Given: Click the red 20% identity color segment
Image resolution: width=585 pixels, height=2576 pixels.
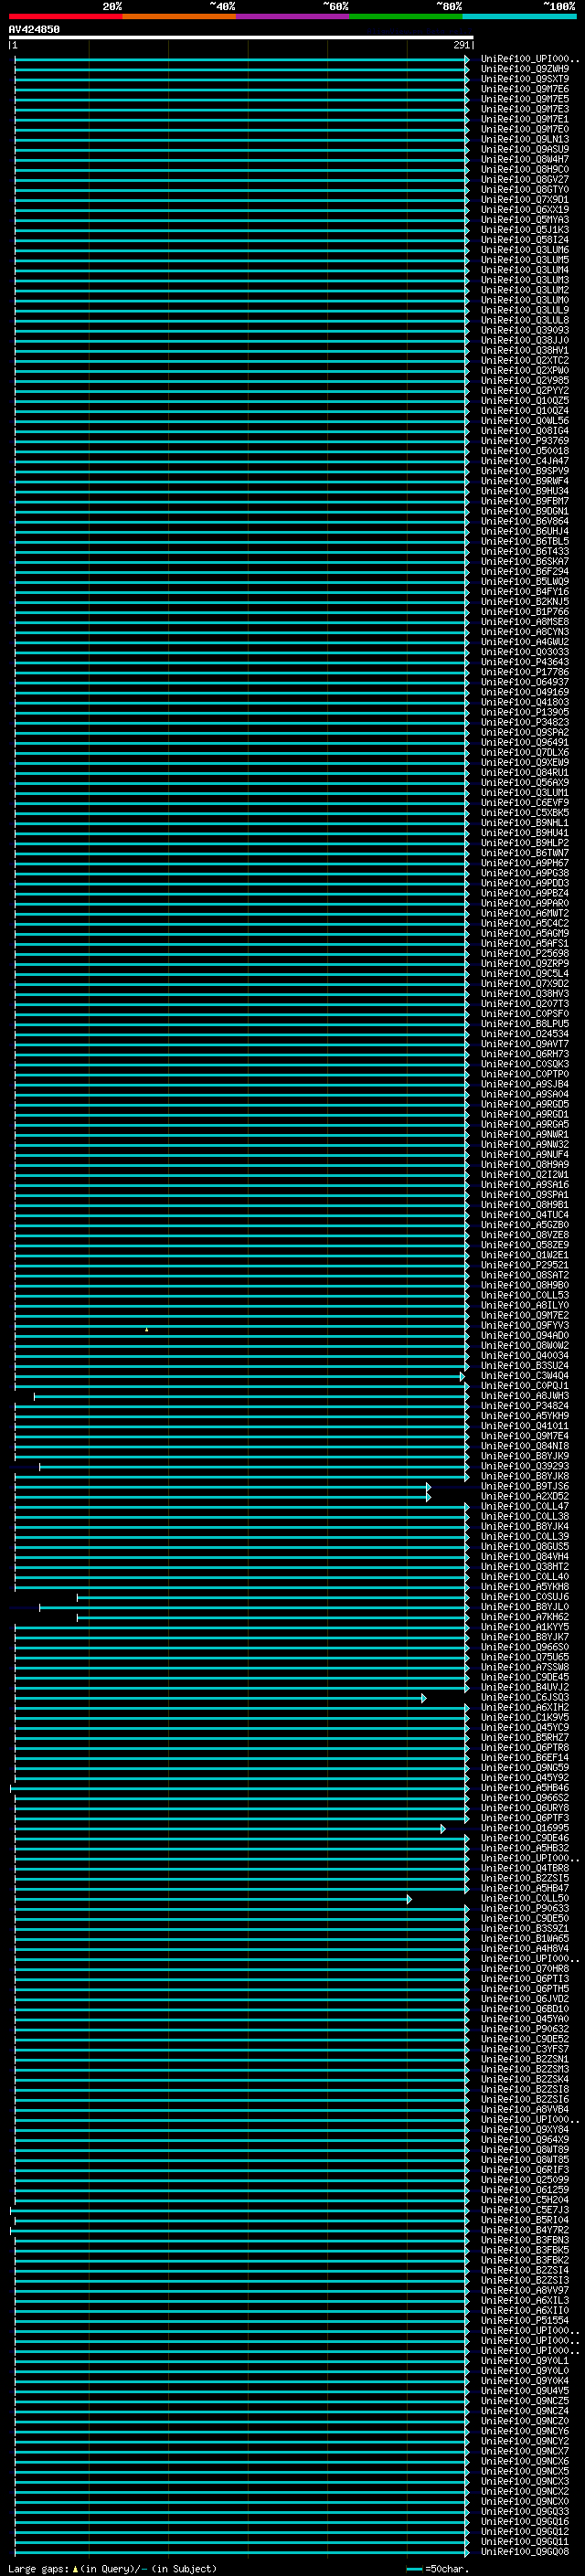Looking at the screenshot, I should [65, 16].
